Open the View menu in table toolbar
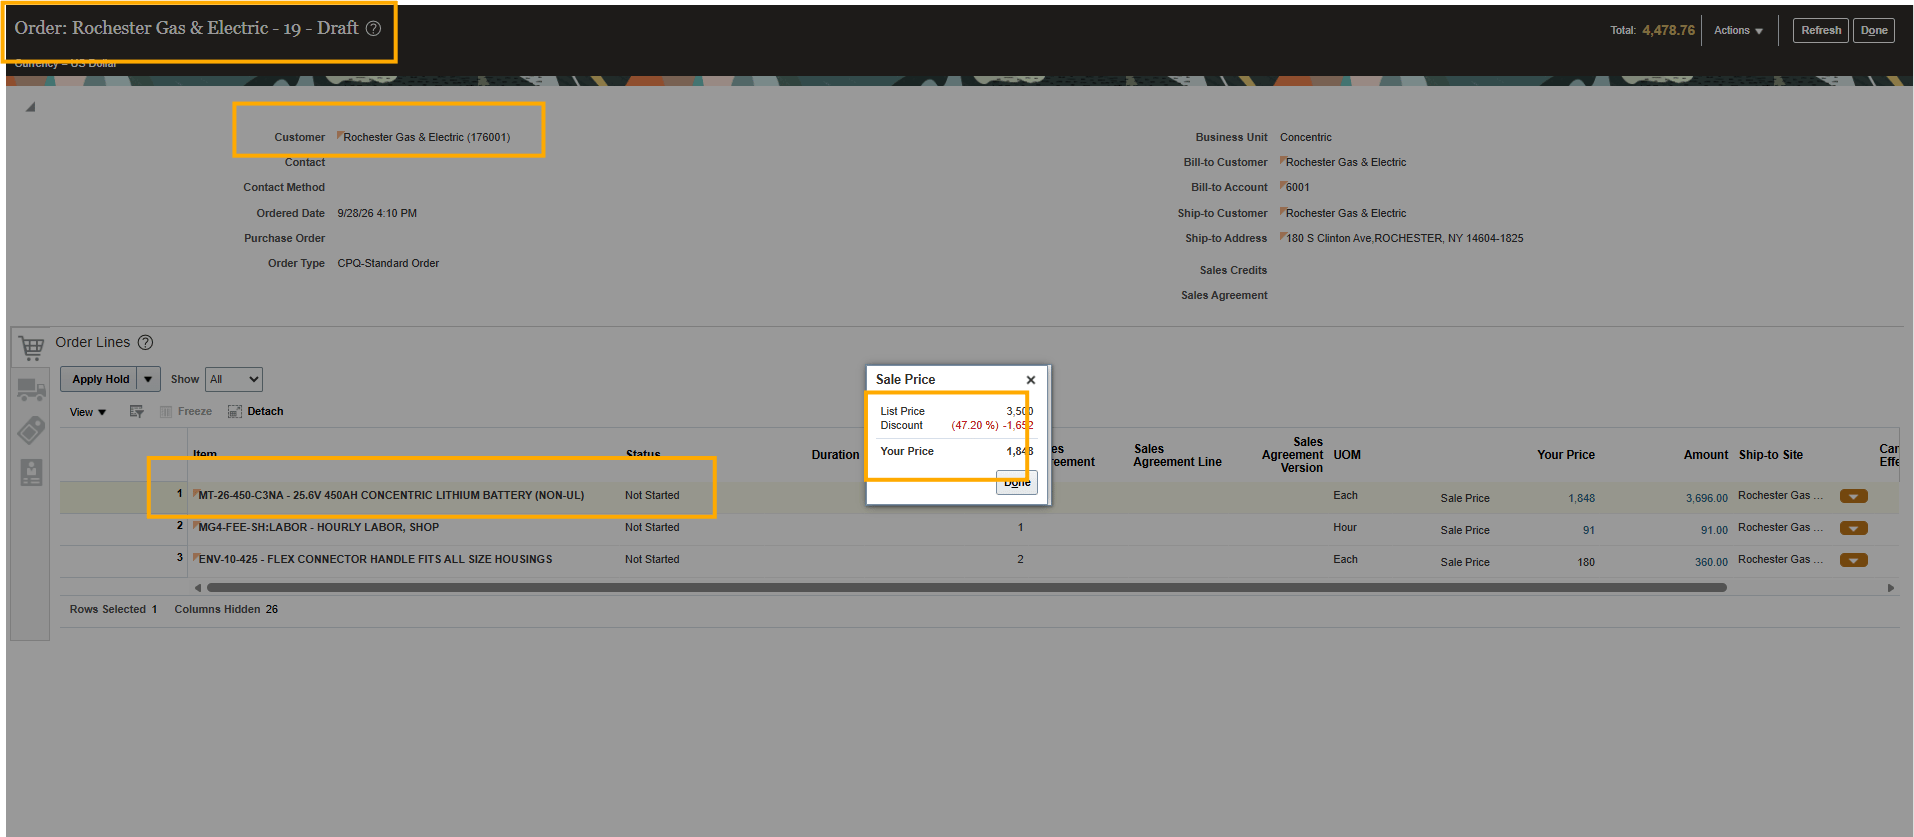 (x=88, y=412)
